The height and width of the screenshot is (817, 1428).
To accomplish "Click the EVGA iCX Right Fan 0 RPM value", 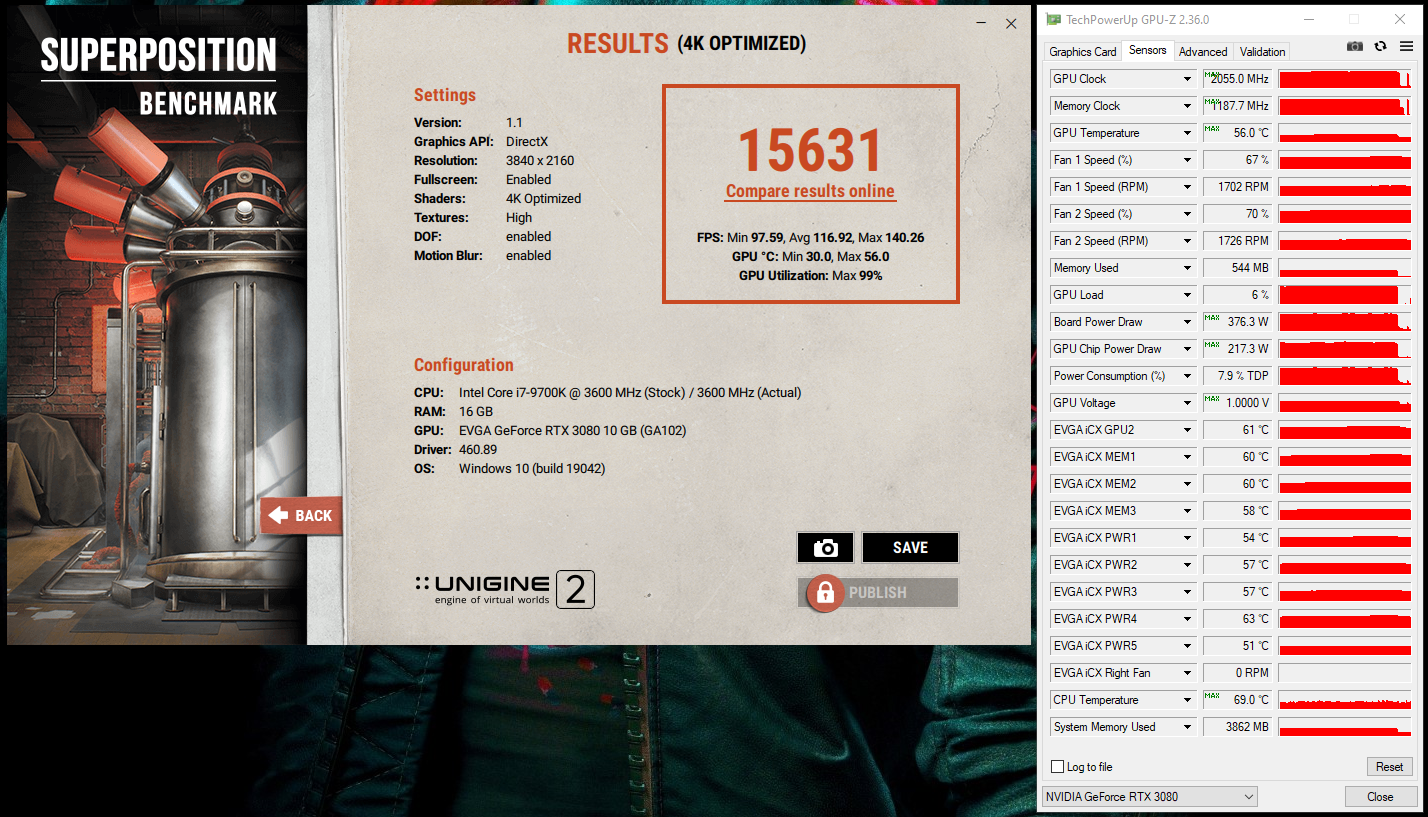I will [1237, 673].
